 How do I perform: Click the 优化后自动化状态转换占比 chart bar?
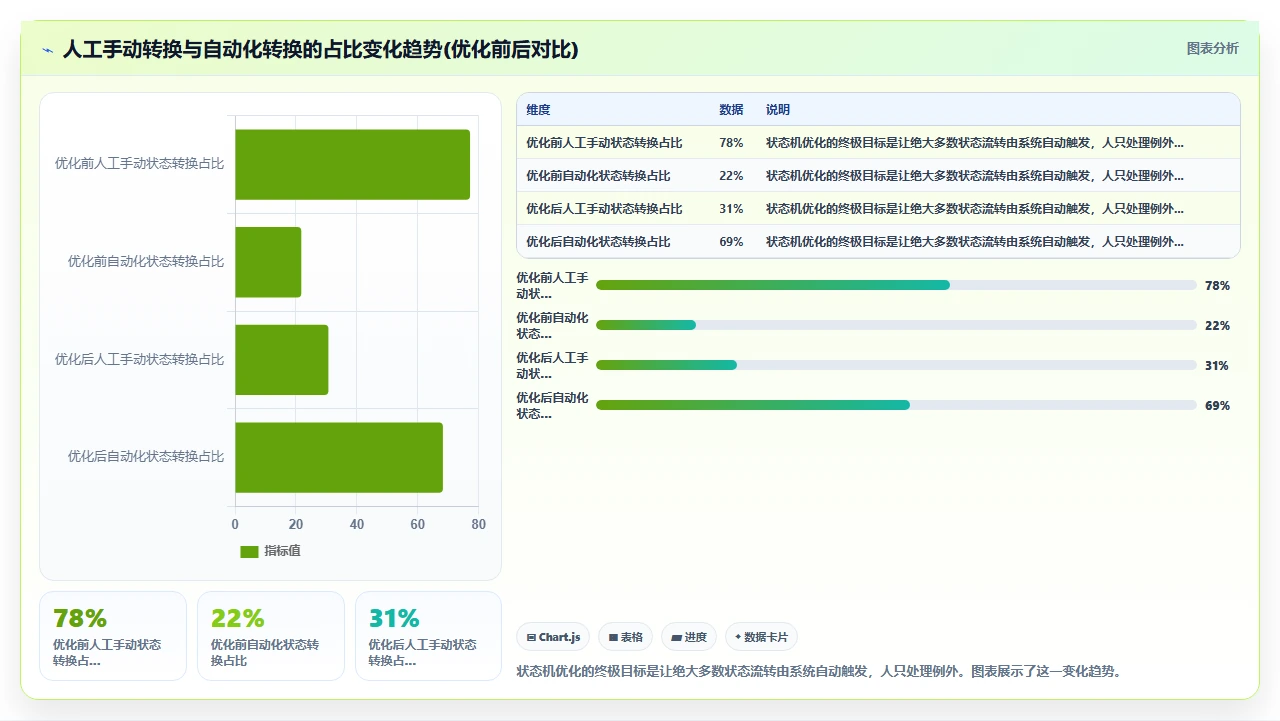[x=339, y=457]
